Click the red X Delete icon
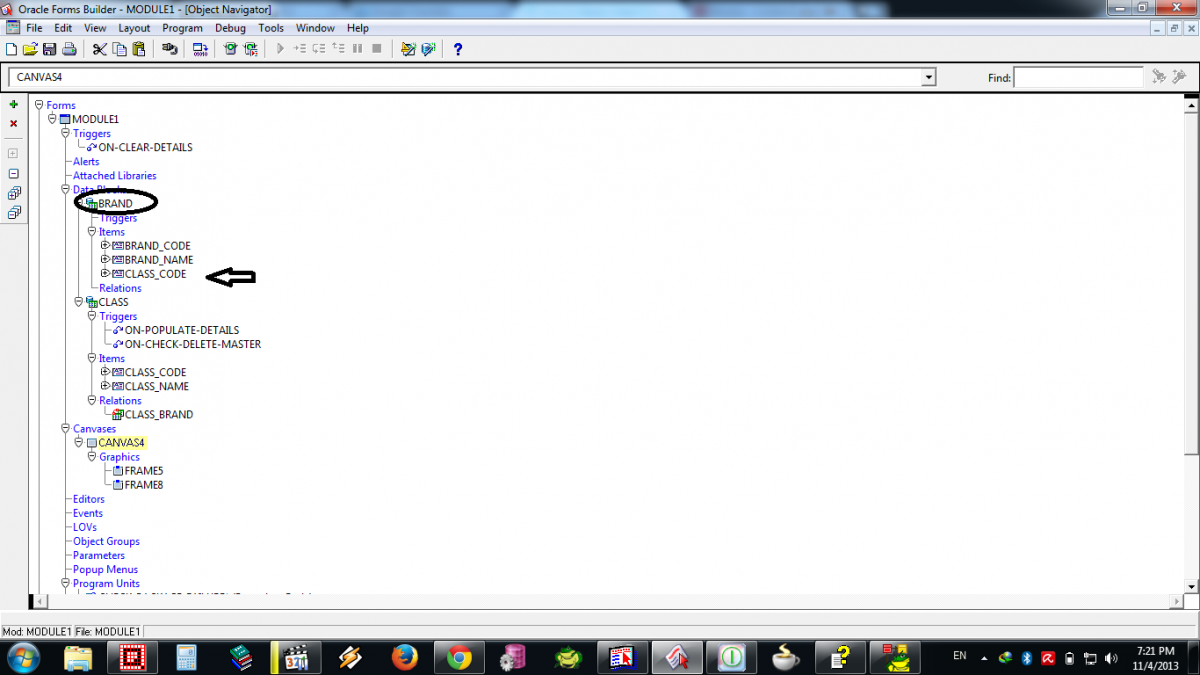 click(x=14, y=124)
